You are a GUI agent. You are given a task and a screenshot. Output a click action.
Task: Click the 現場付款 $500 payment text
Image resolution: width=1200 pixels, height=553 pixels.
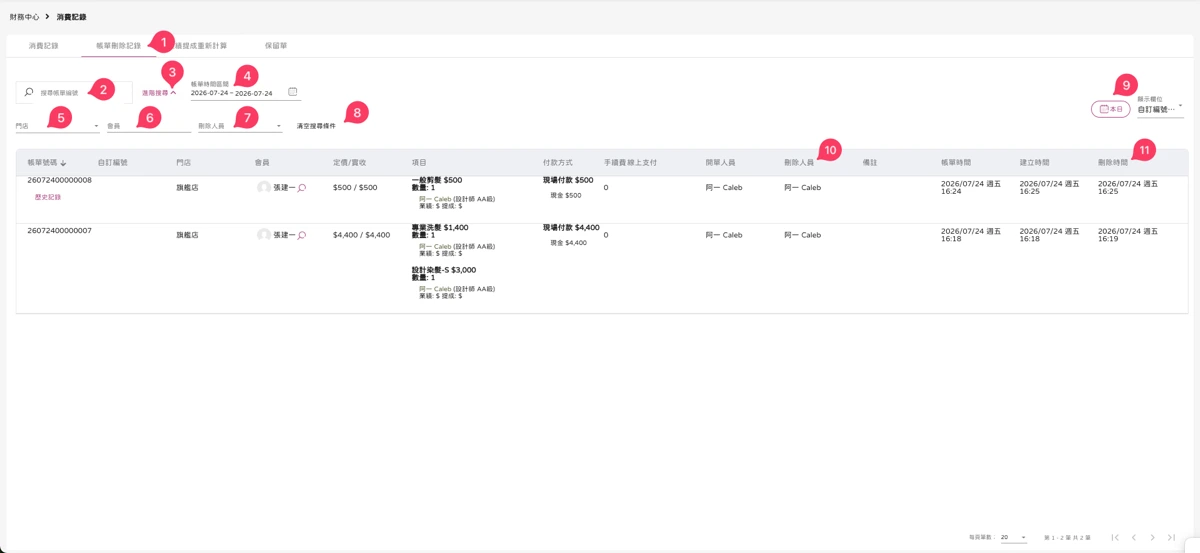click(568, 180)
